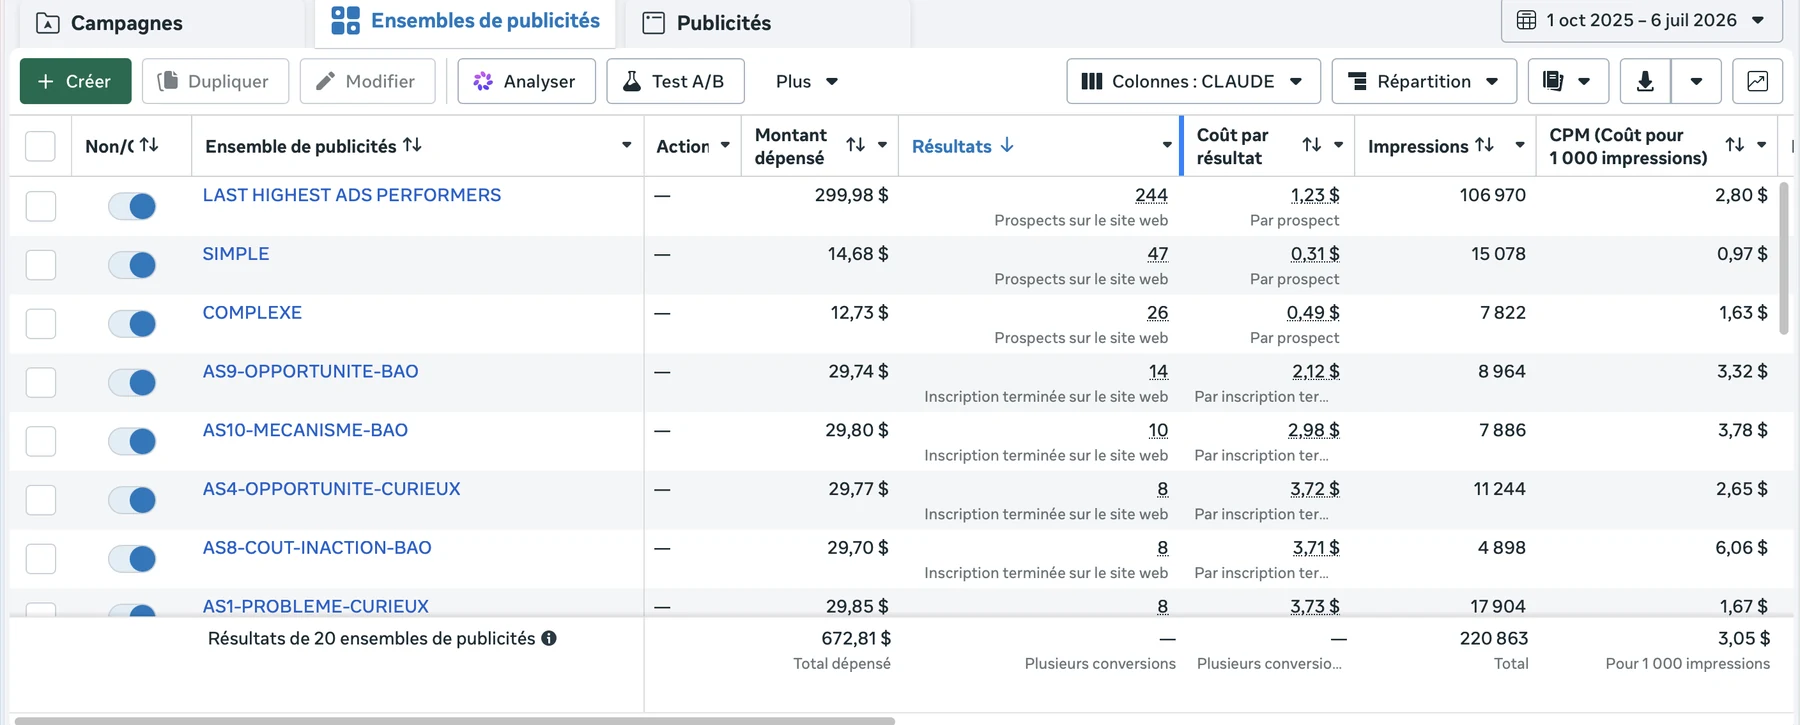The height and width of the screenshot is (725, 1800).
Task: Open LAST HIGHEST ADS PERFORMERS ad set
Action: (352, 195)
